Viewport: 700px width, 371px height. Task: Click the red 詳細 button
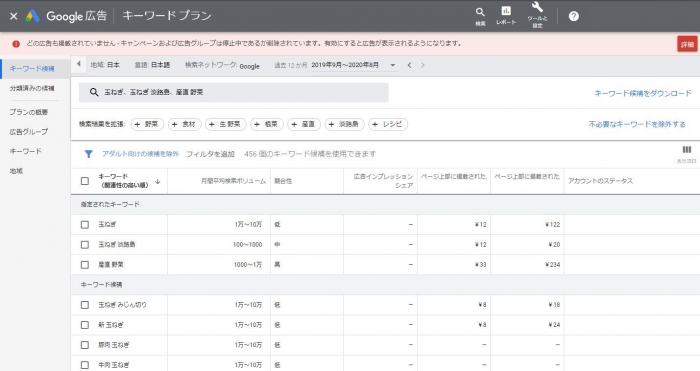pyautogui.click(x=687, y=44)
